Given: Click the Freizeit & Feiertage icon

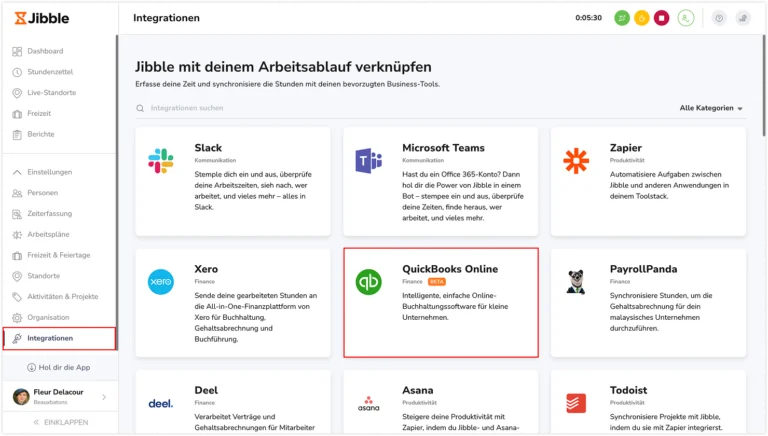Looking at the screenshot, I should click(x=17, y=255).
